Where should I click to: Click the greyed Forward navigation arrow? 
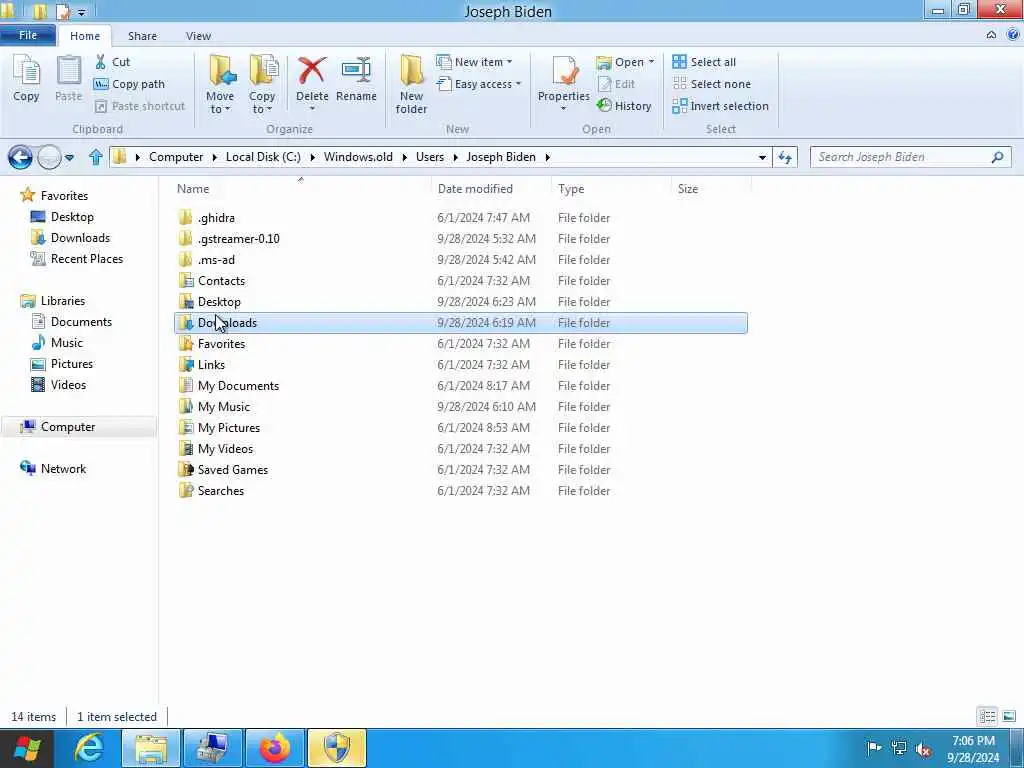49,157
